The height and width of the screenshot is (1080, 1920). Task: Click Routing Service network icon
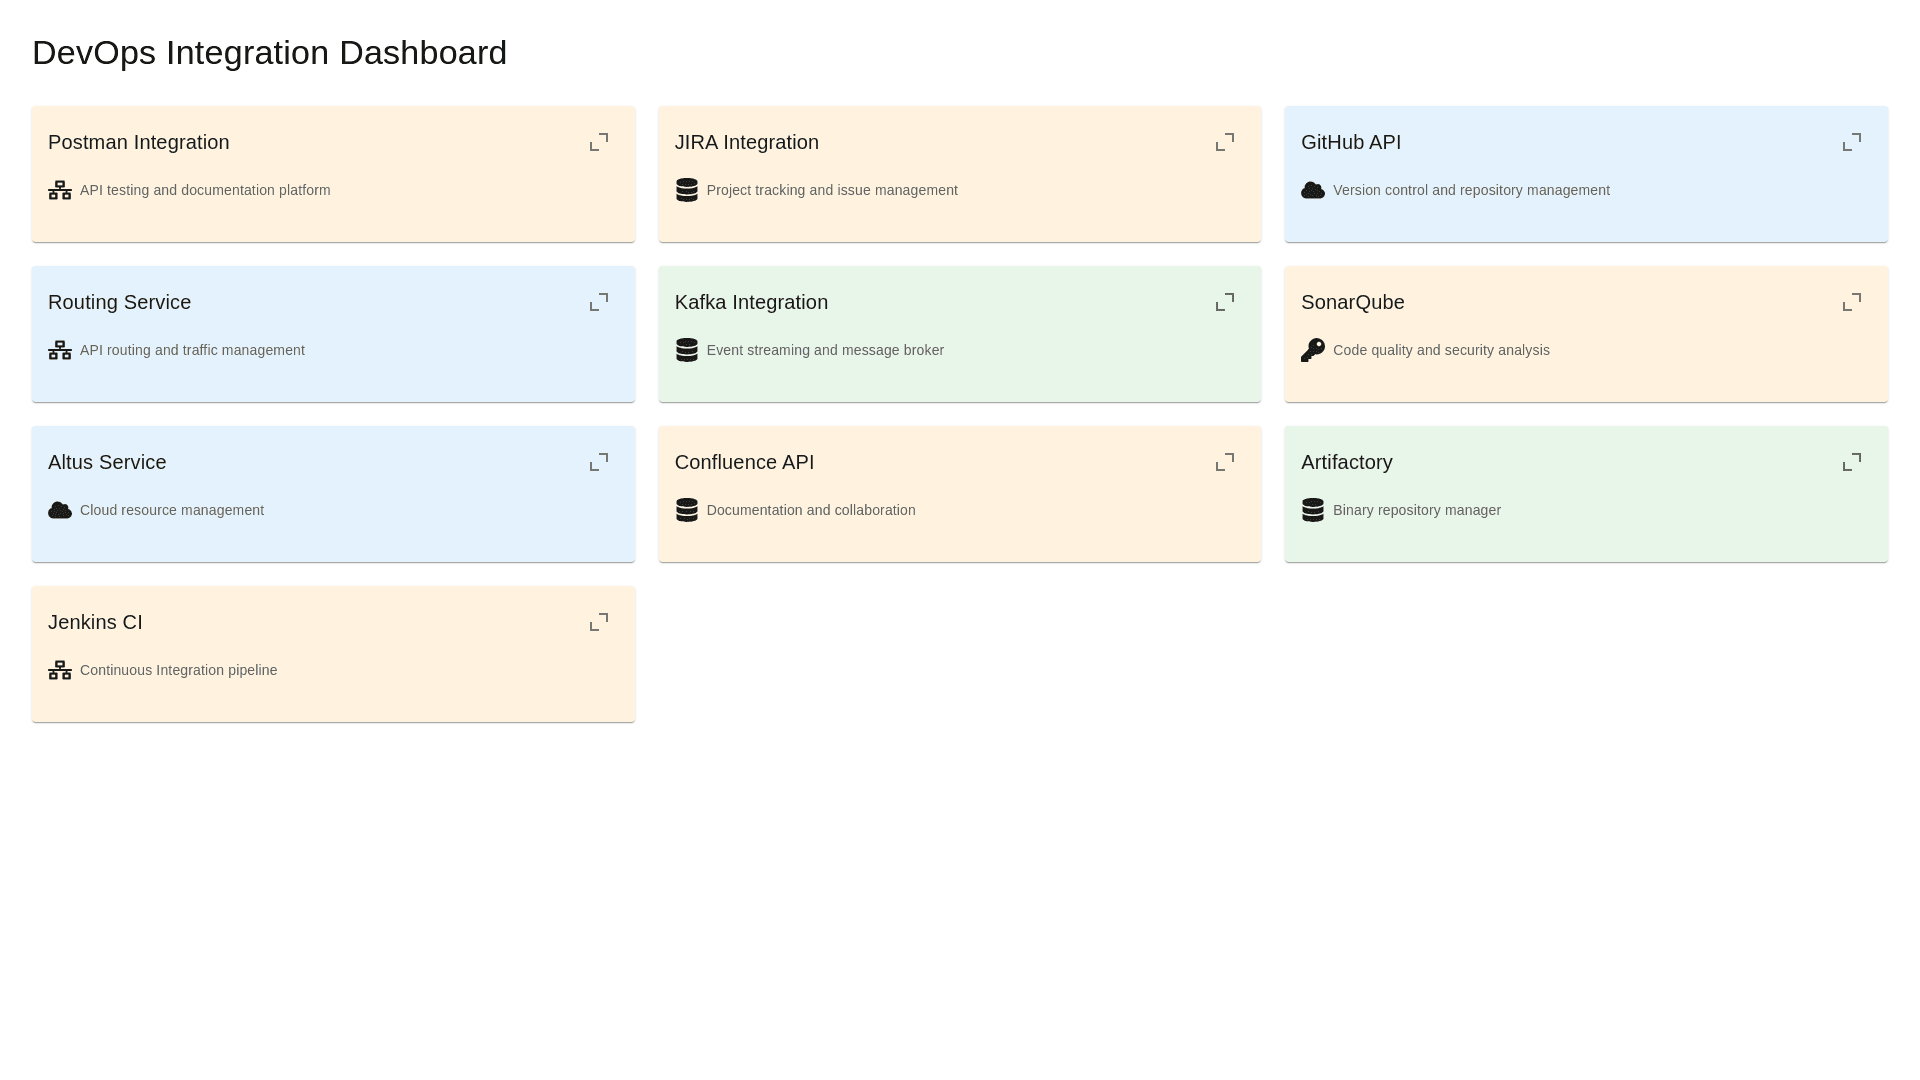pyautogui.click(x=60, y=350)
